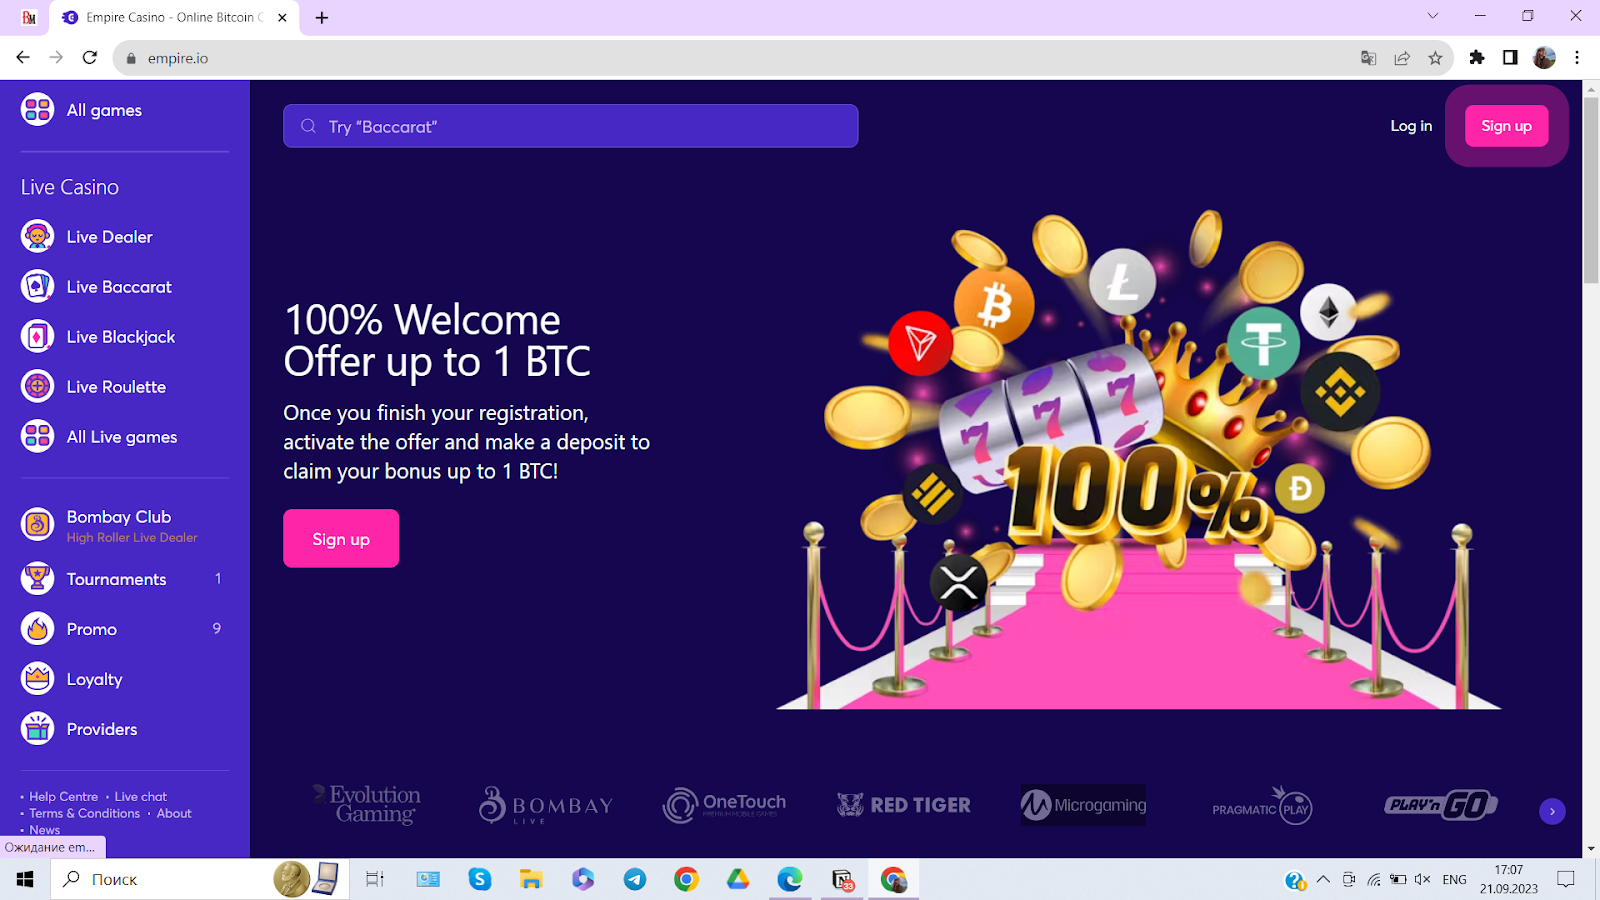Click the Live Baccarat card icon
This screenshot has height=900, width=1600.
pos(37,286)
